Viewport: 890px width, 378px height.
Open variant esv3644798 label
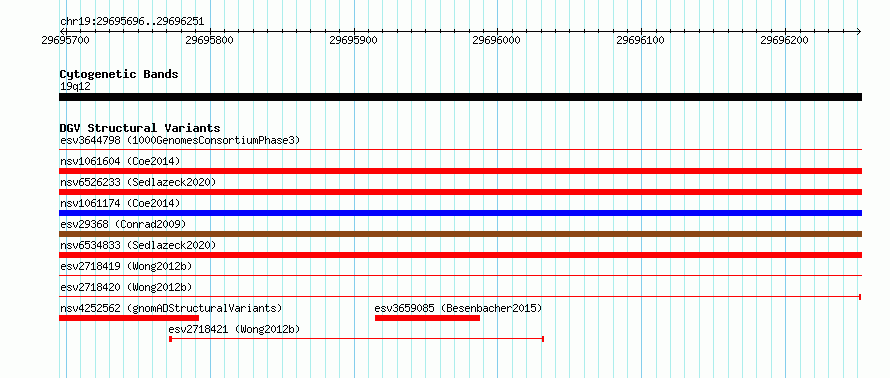[x=180, y=140]
